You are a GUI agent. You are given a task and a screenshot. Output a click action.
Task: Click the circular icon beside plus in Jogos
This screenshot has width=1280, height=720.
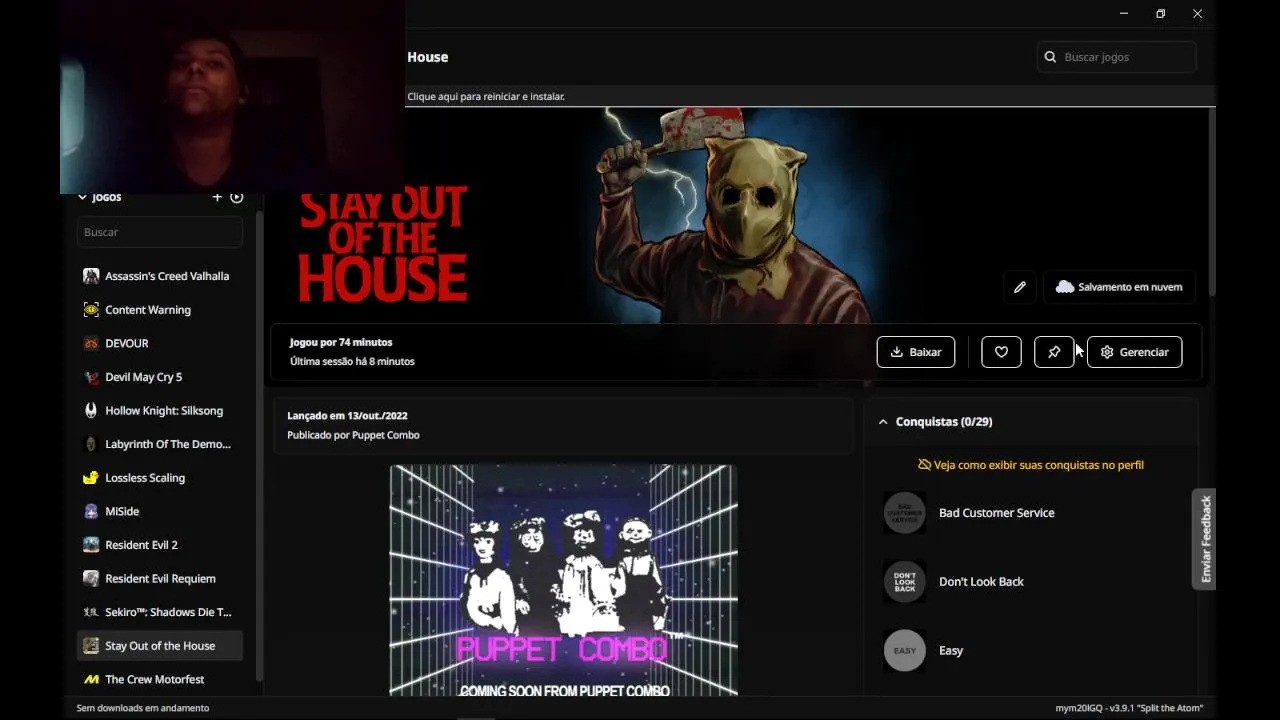237,197
